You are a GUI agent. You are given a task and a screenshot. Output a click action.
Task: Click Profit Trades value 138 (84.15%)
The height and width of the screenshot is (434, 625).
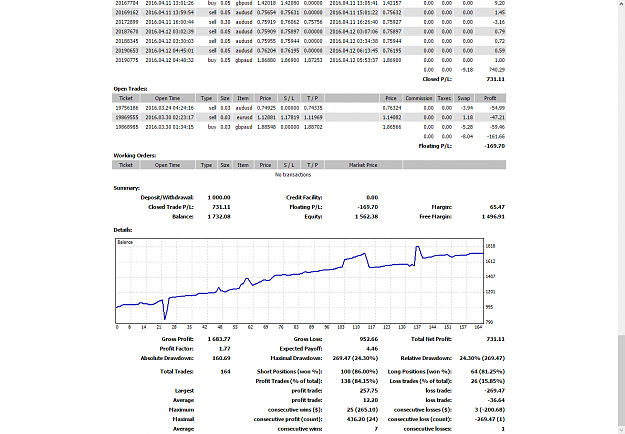359,381
